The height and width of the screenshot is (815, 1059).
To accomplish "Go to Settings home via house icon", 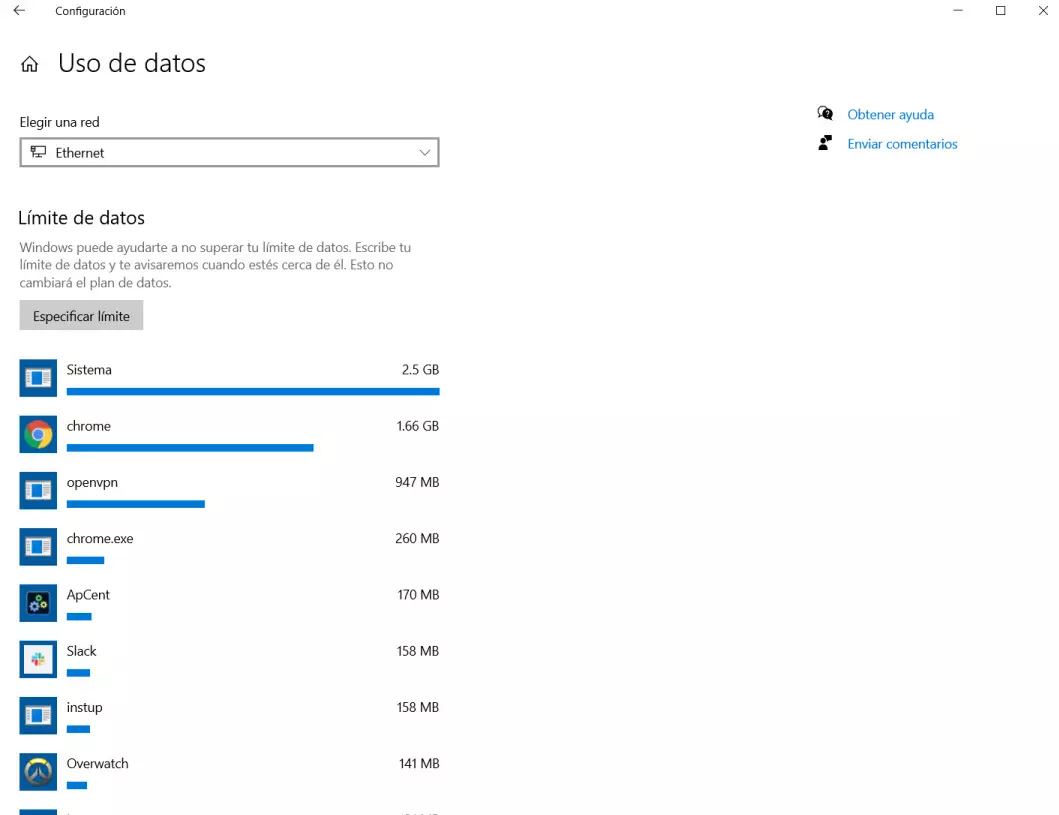I will (x=30, y=65).
